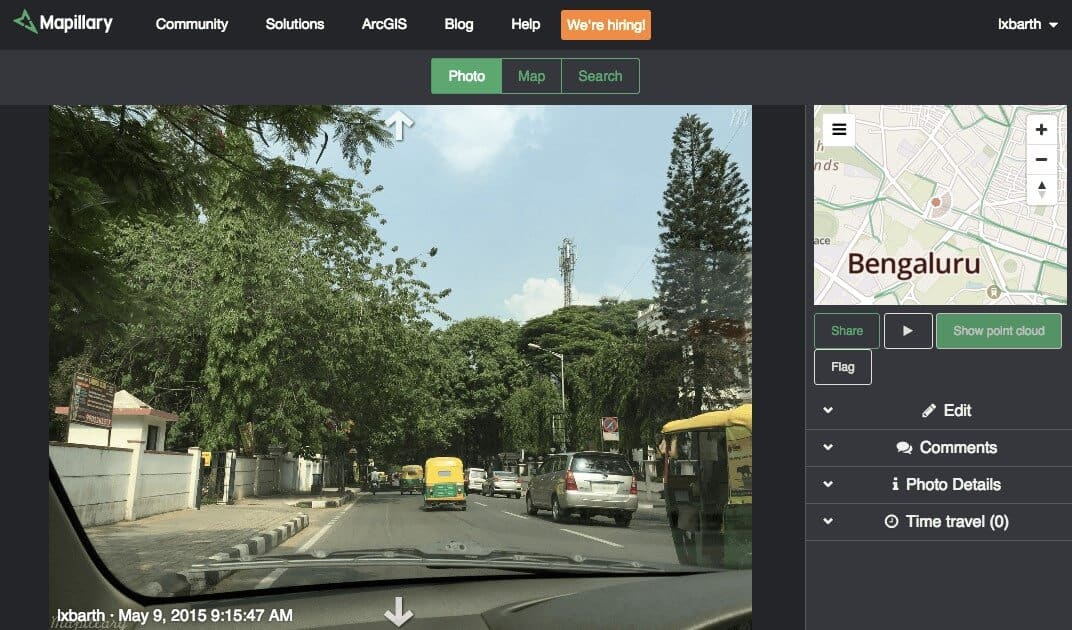Click the speech bubbles Comments icon

(x=904, y=447)
